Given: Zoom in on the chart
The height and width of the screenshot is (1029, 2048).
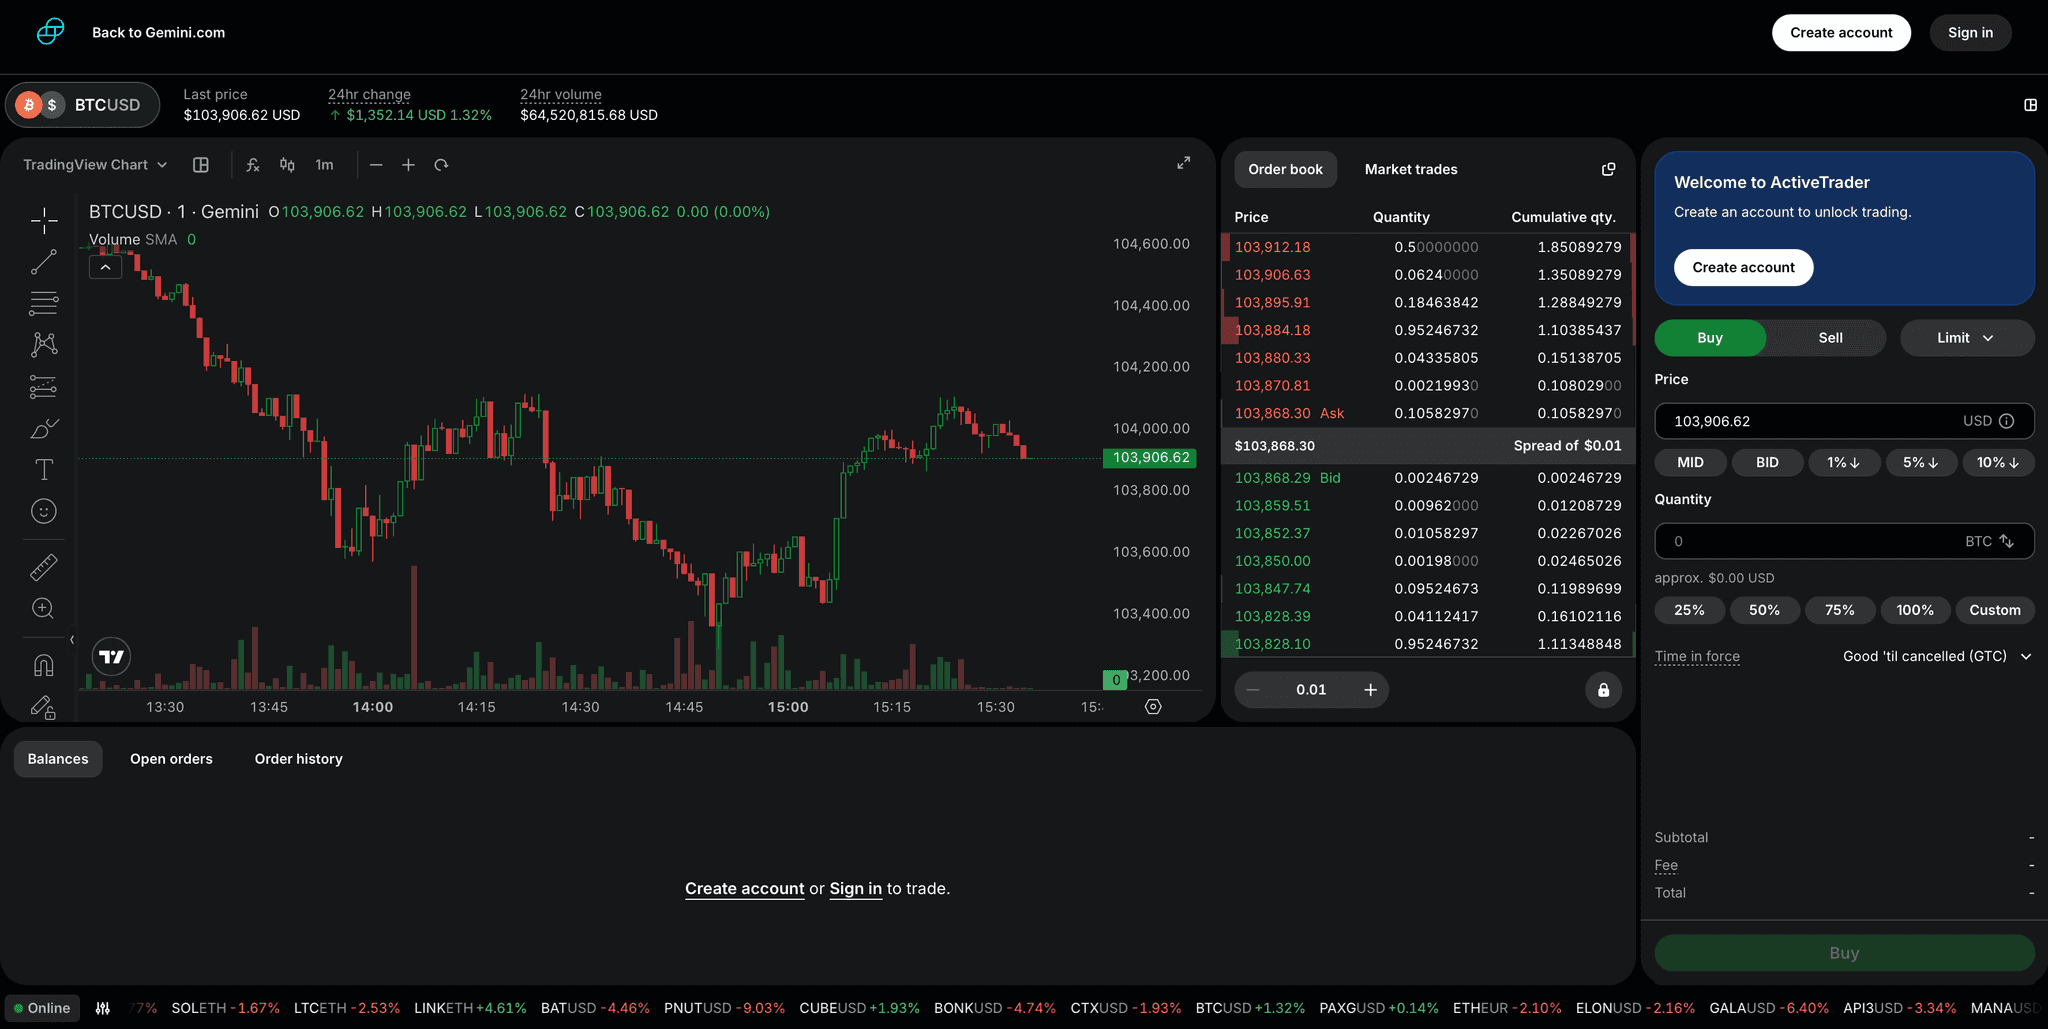Looking at the screenshot, I should tap(408, 165).
